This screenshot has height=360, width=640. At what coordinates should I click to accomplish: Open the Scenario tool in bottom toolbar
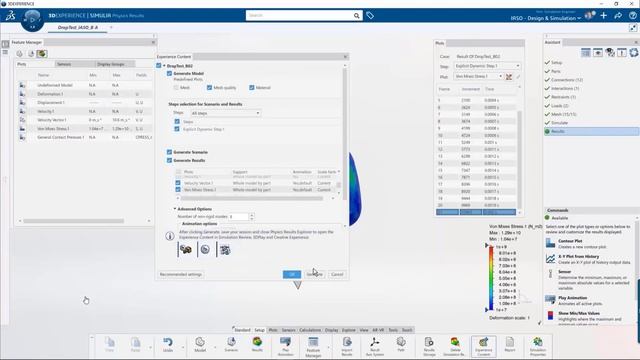tap(231, 345)
